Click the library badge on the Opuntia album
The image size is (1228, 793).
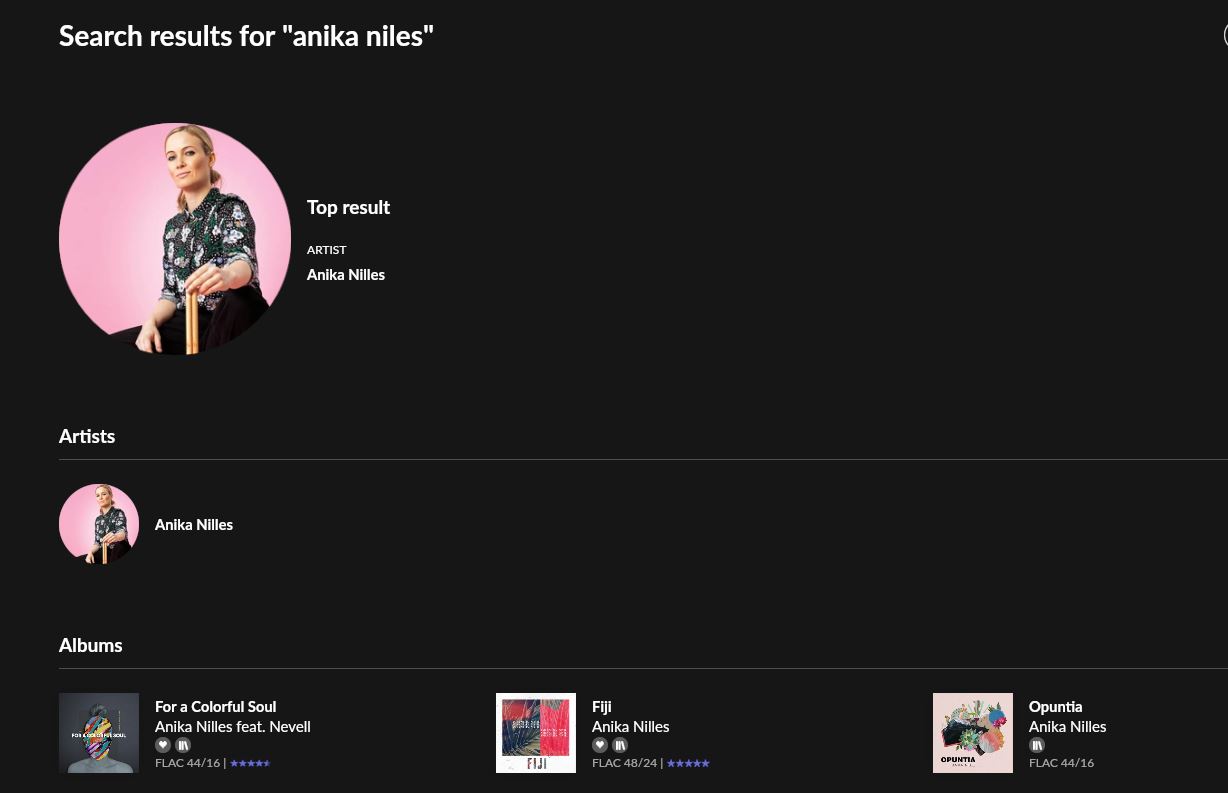click(1037, 745)
